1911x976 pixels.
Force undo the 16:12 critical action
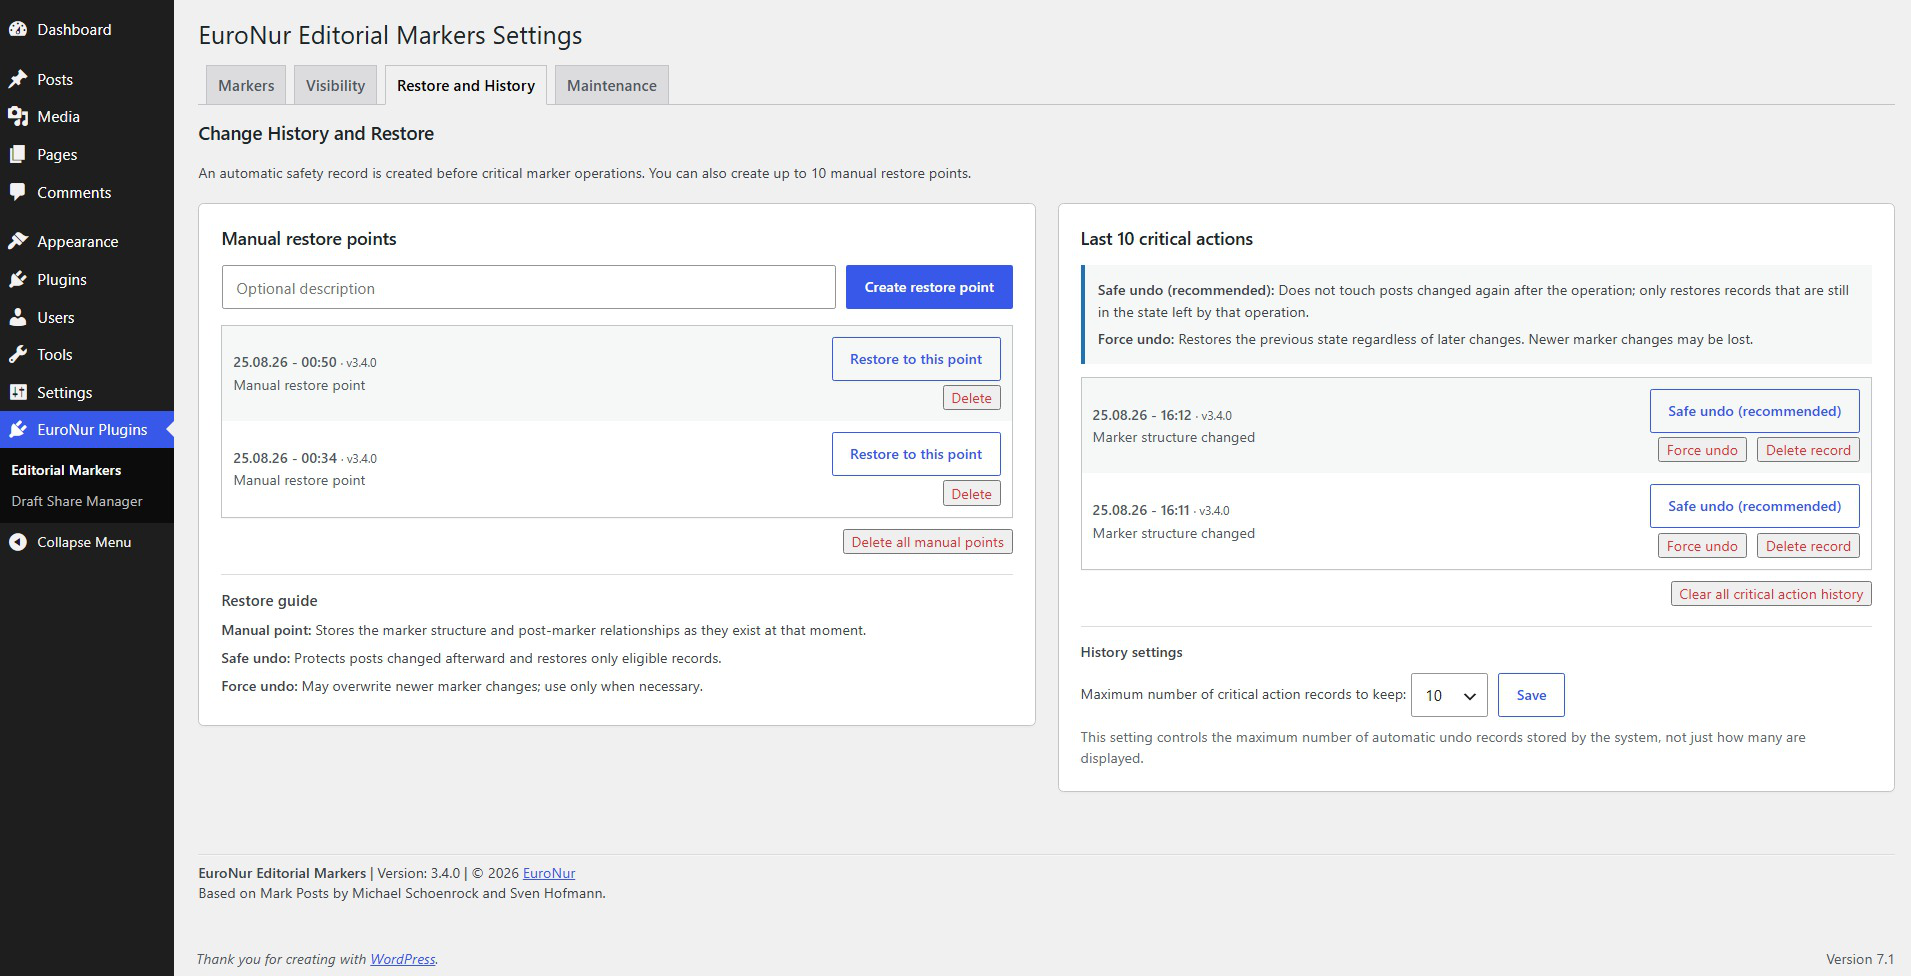[1702, 450]
